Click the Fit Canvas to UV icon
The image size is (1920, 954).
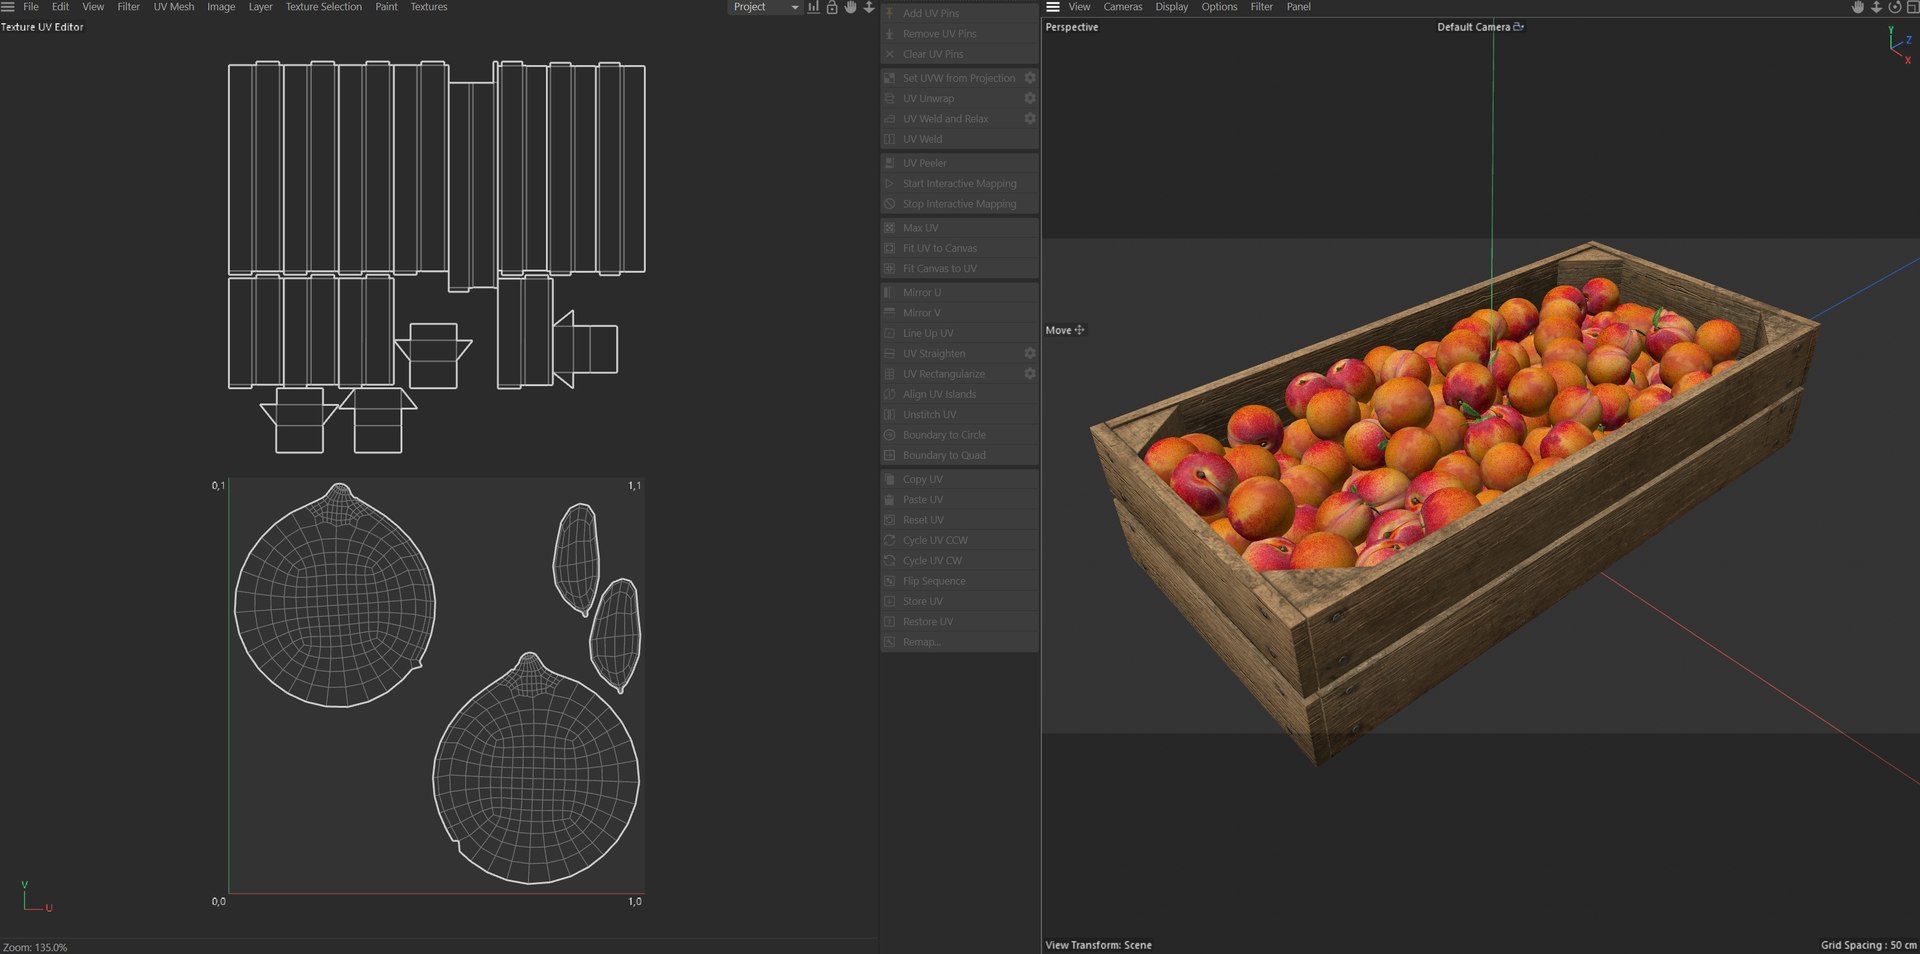click(889, 268)
